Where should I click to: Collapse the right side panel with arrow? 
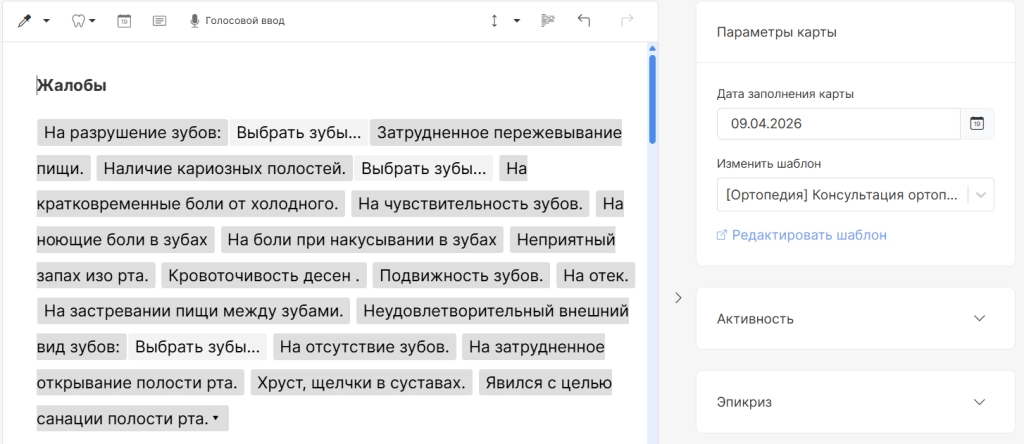[x=678, y=297]
